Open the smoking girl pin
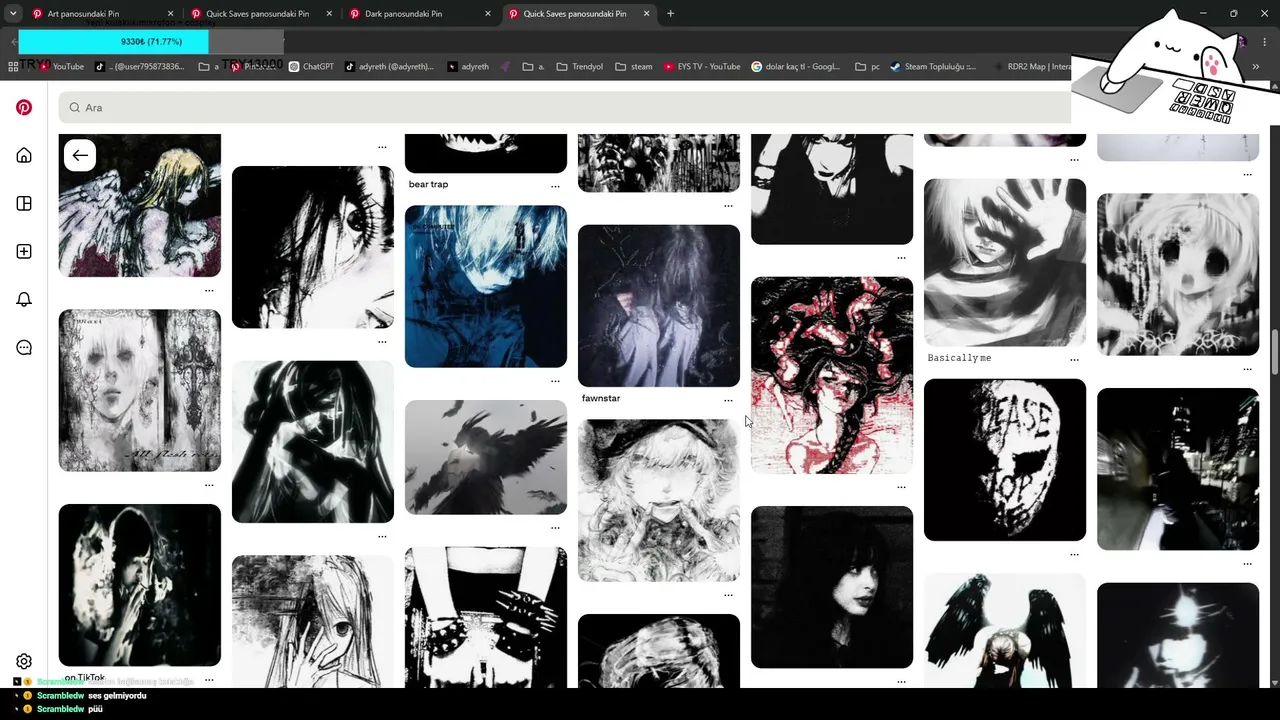 pos(140,585)
